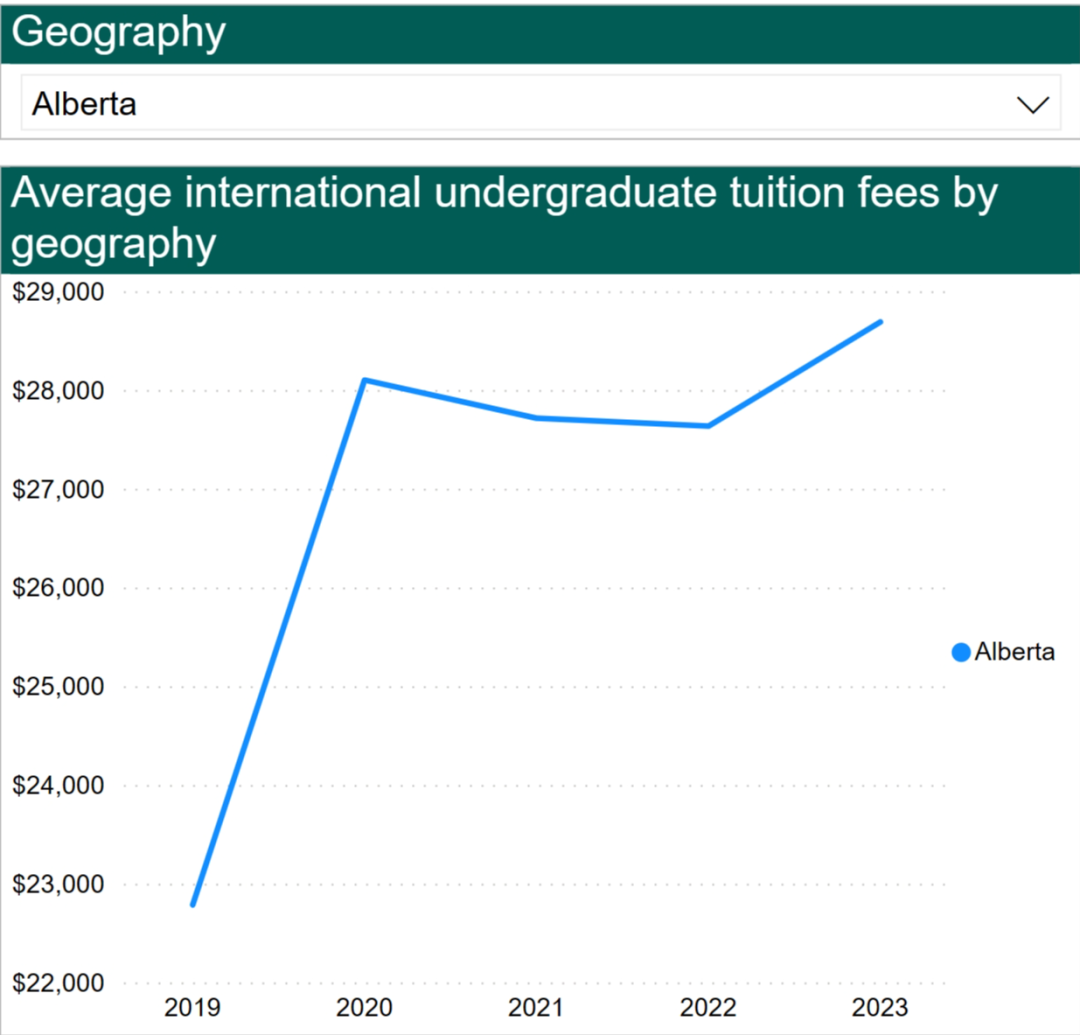This screenshot has width=1080, height=1035.
Task: Click the 2021 x-axis label
Action: [x=536, y=1007]
